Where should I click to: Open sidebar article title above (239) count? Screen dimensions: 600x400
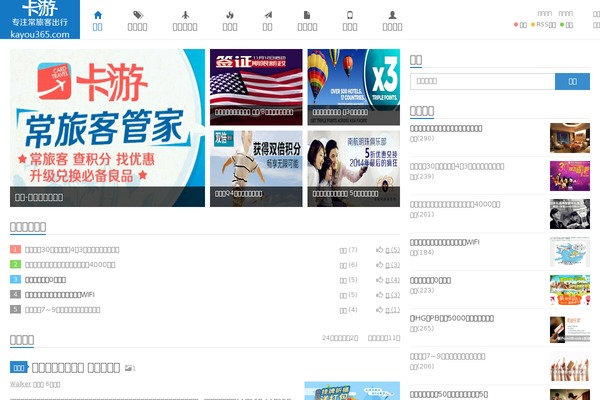[x=457, y=167]
